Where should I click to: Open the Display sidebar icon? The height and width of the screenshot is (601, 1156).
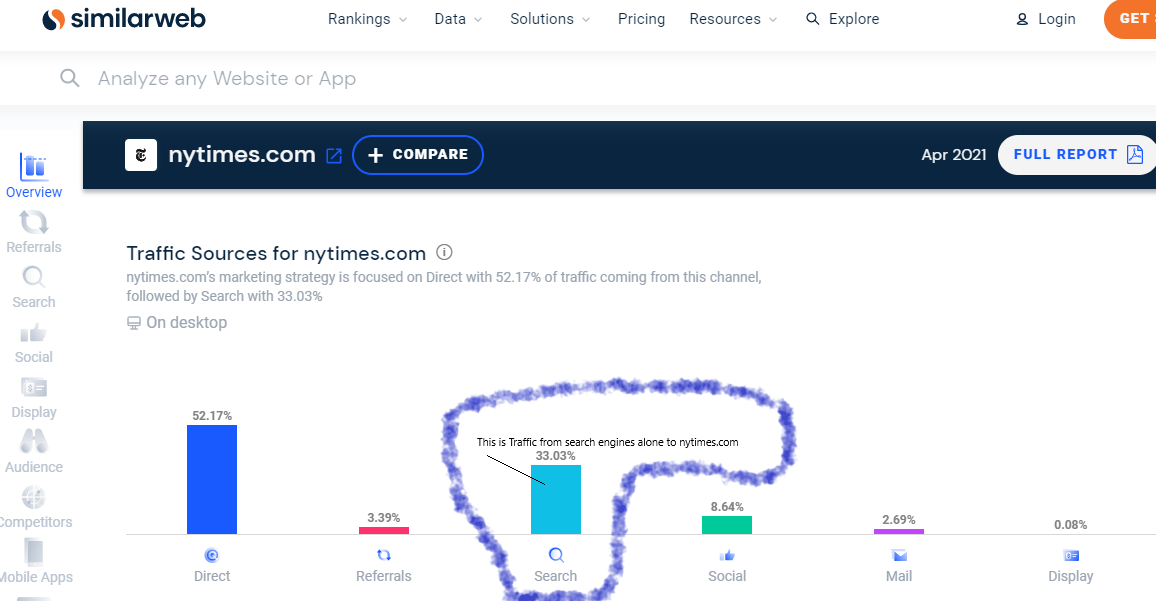34,387
